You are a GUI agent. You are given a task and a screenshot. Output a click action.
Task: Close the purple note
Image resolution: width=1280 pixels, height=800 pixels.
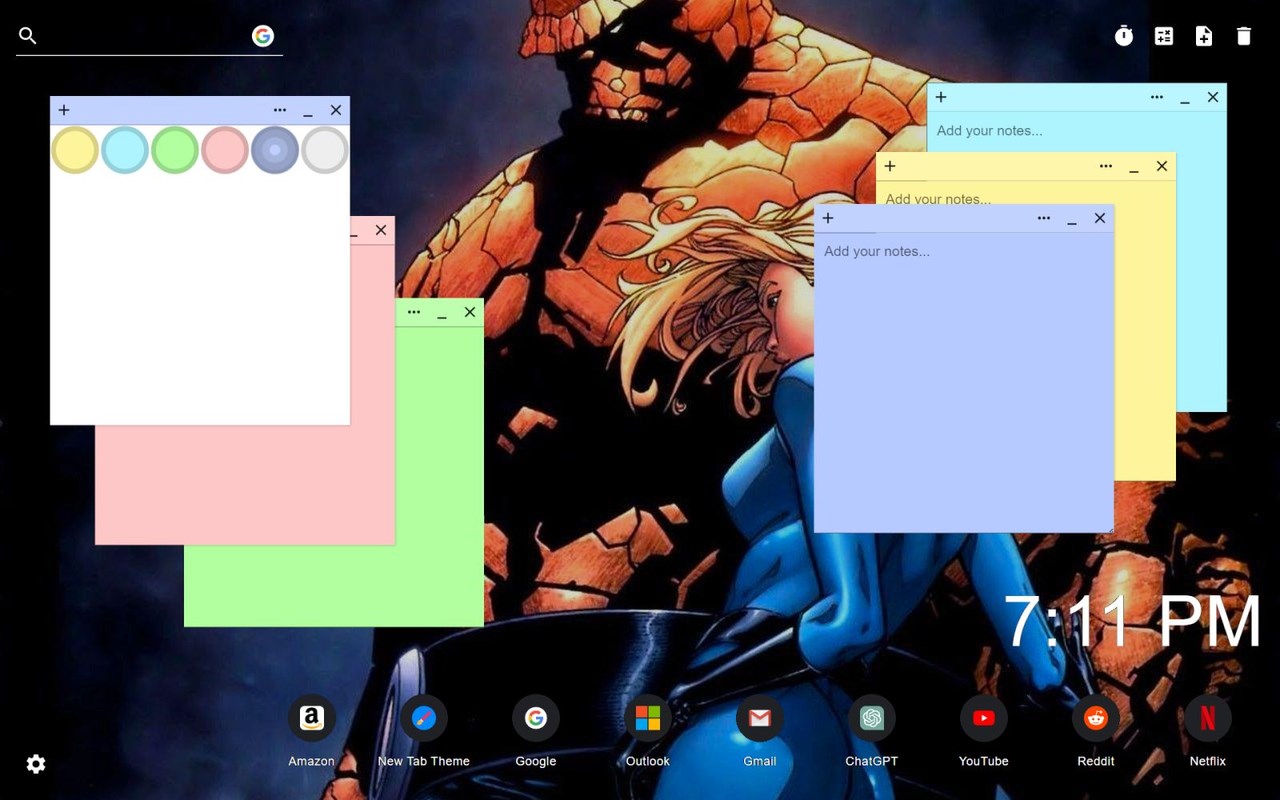click(1100, 218)
